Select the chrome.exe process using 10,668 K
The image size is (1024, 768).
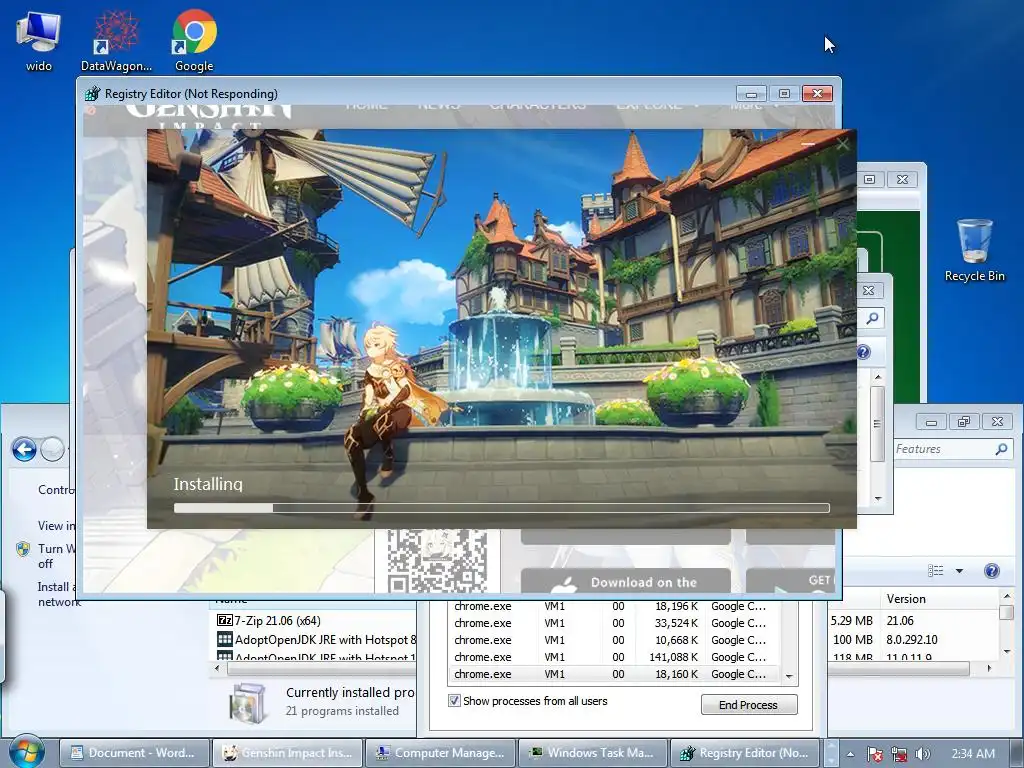tap(615, 640)
